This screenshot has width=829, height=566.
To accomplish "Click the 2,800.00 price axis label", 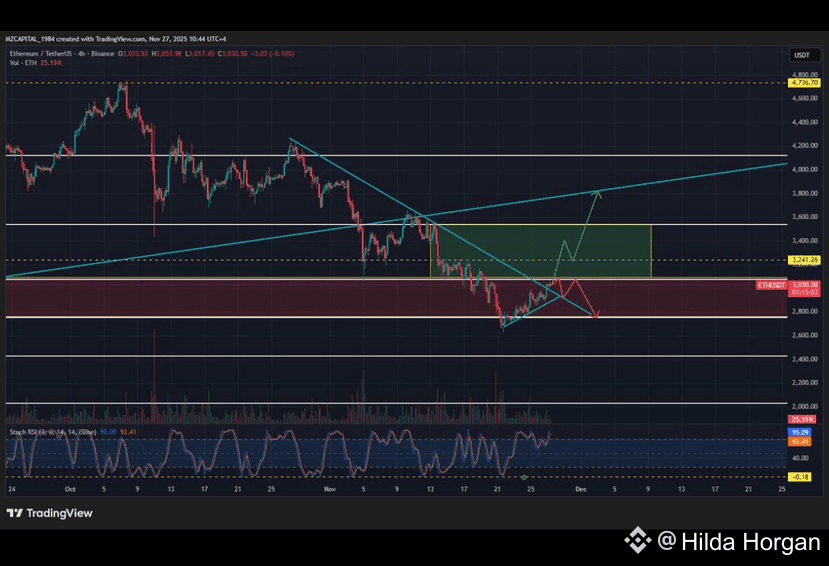I will tap(805, 311).
